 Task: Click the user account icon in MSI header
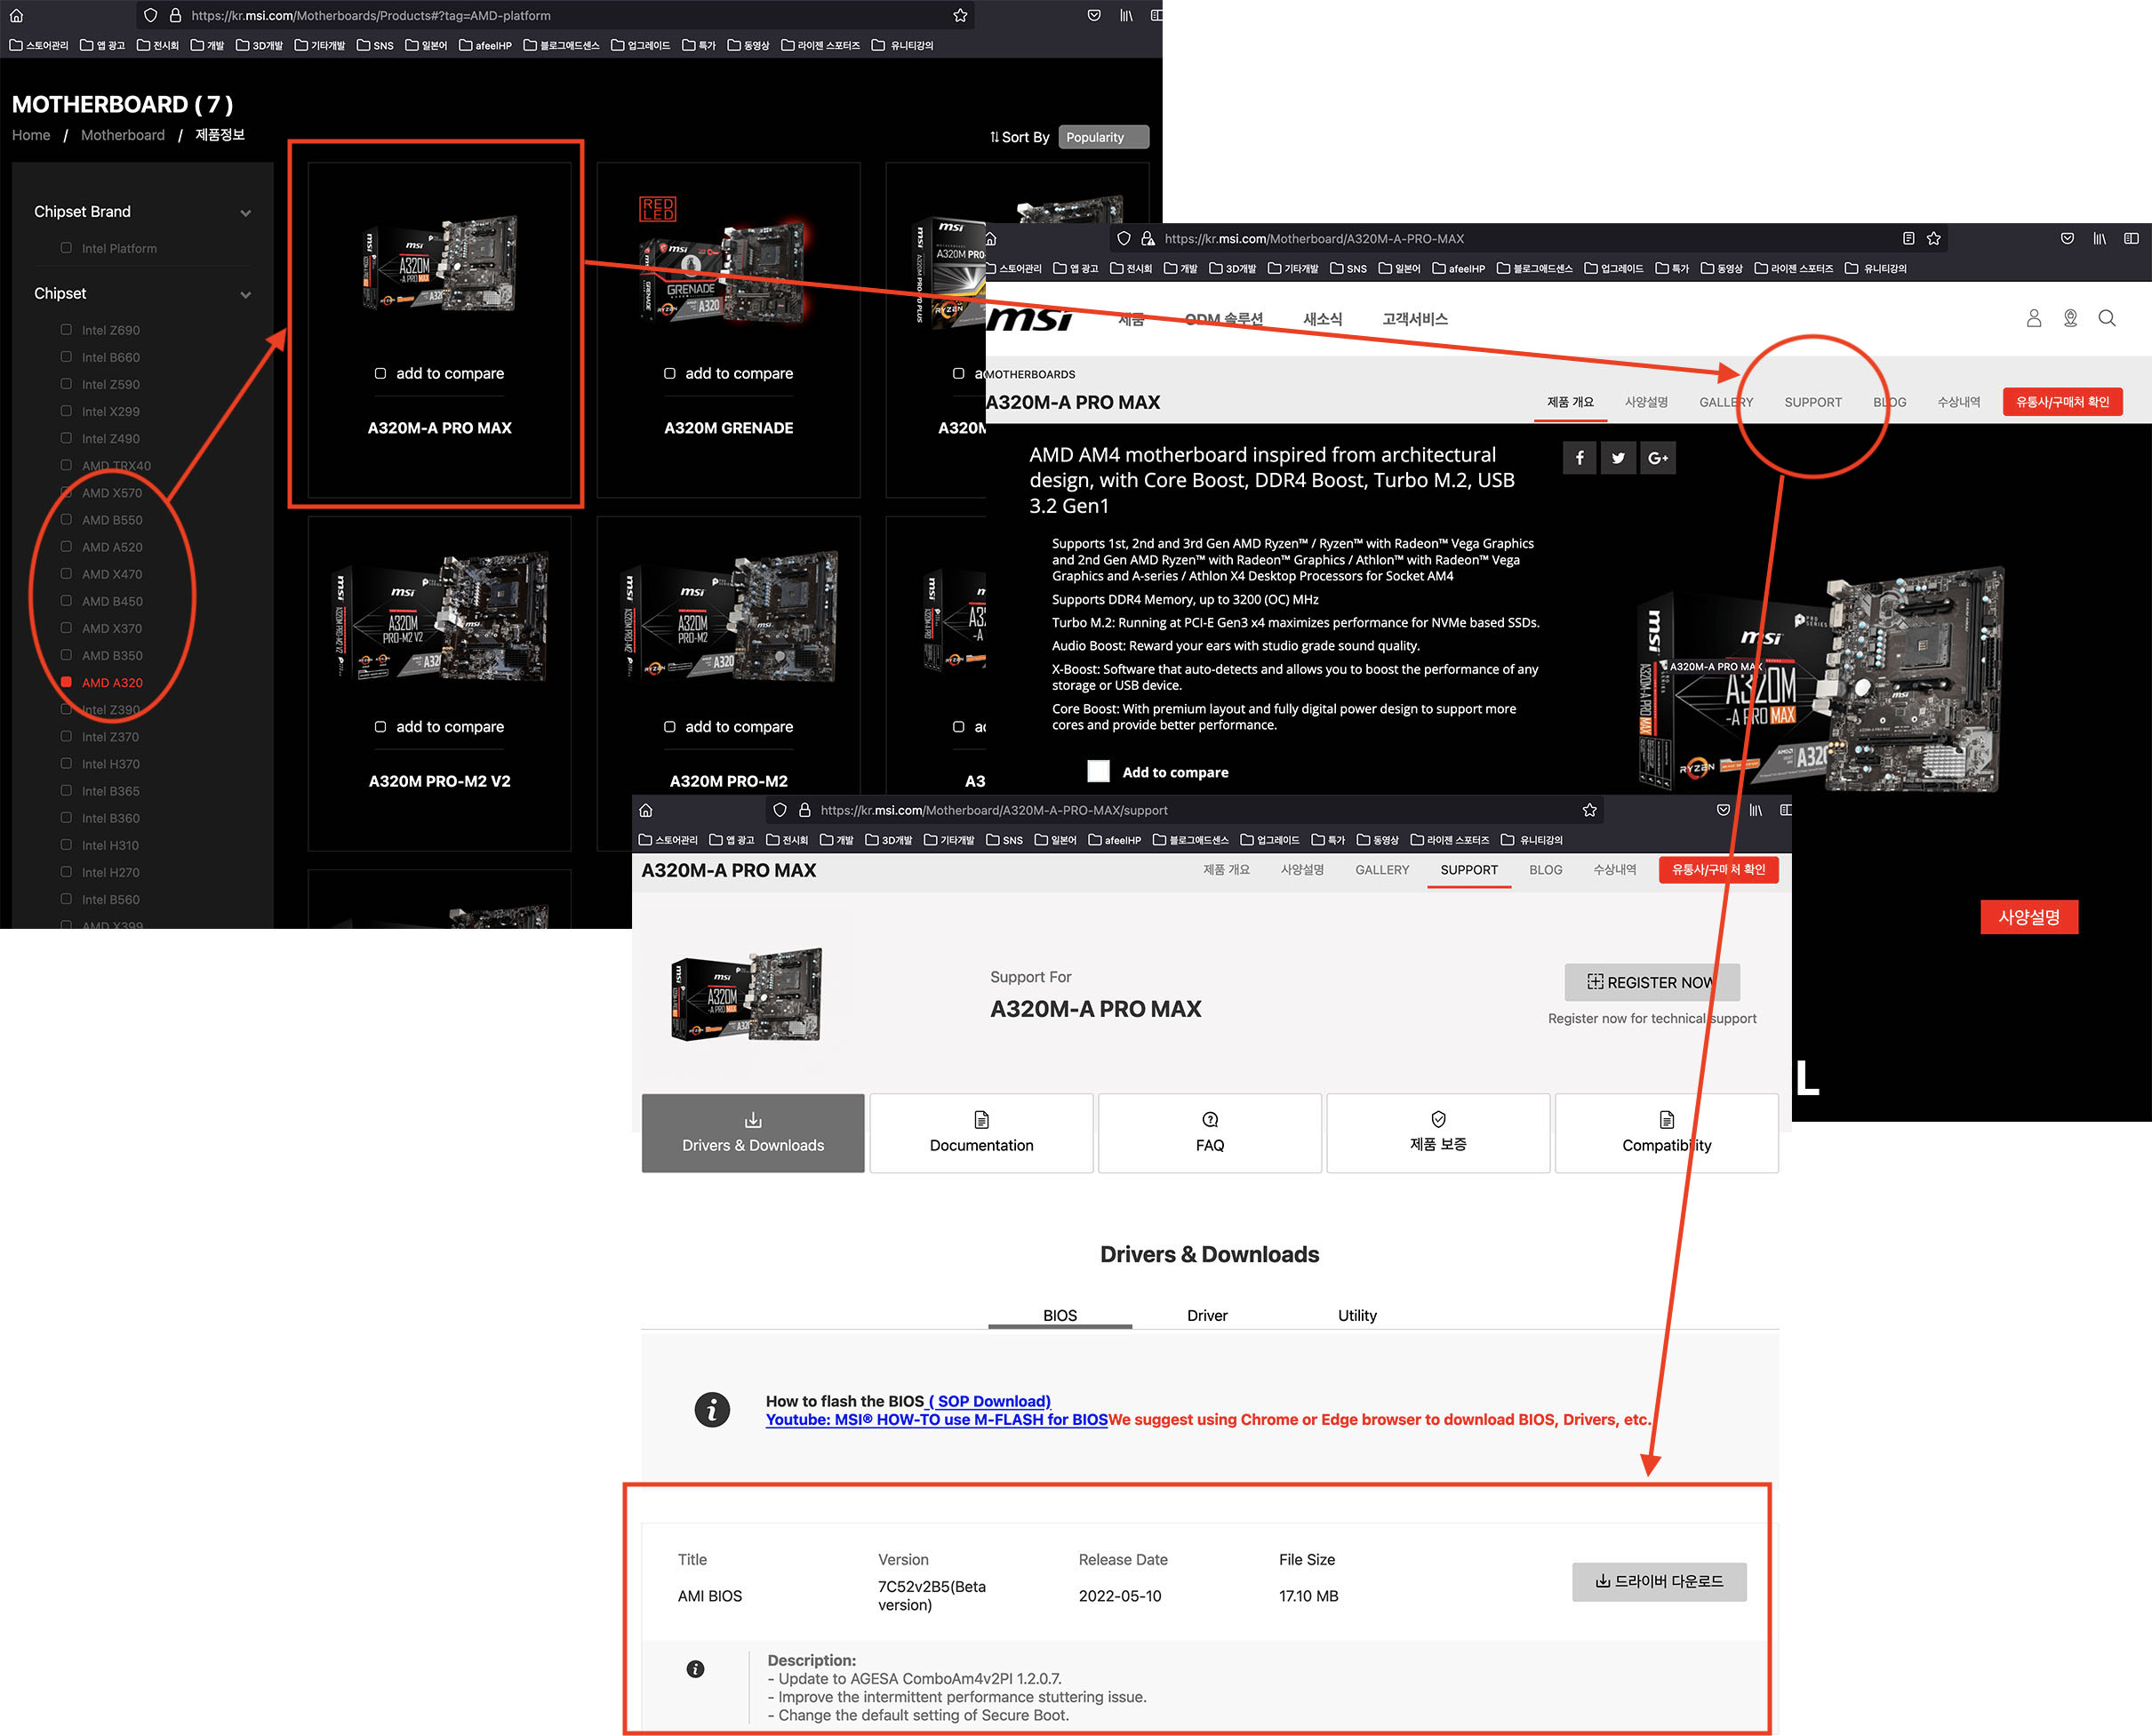point(2033,318)
